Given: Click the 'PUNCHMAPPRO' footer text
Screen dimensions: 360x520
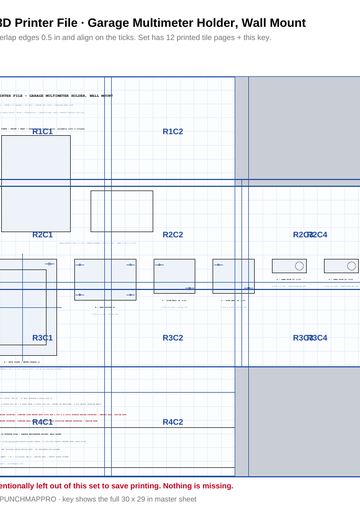Looking at the screenshot, I should (28, 499).
